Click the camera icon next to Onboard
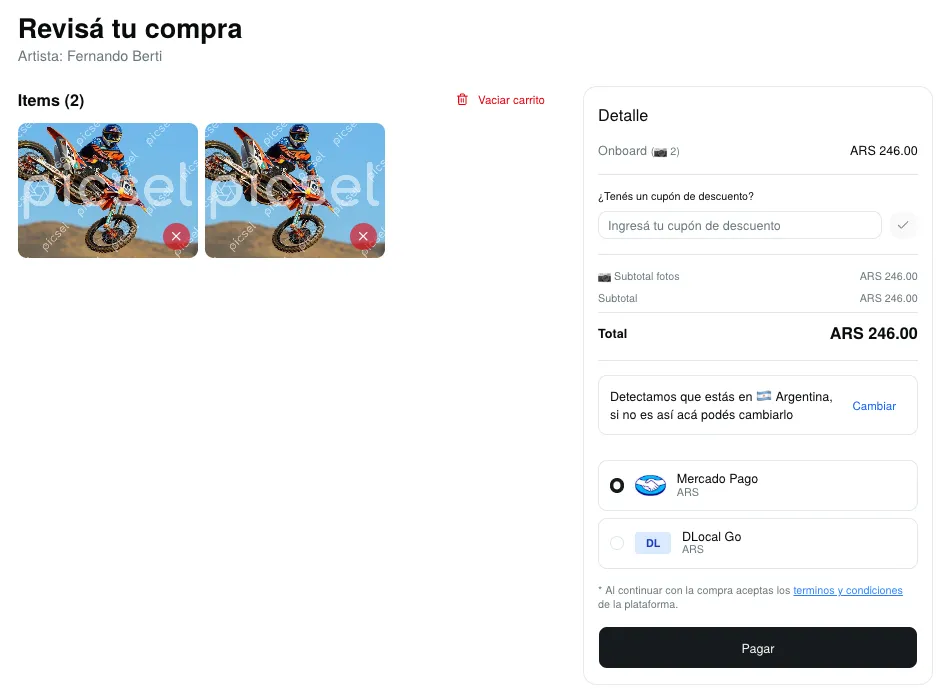 (660, 152)
